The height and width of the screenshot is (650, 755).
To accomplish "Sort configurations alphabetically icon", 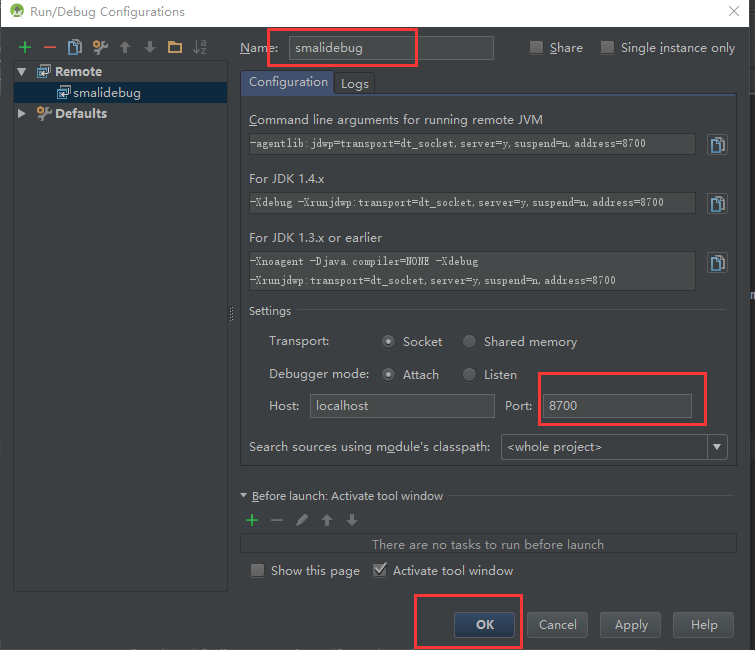I will [200, 47].
